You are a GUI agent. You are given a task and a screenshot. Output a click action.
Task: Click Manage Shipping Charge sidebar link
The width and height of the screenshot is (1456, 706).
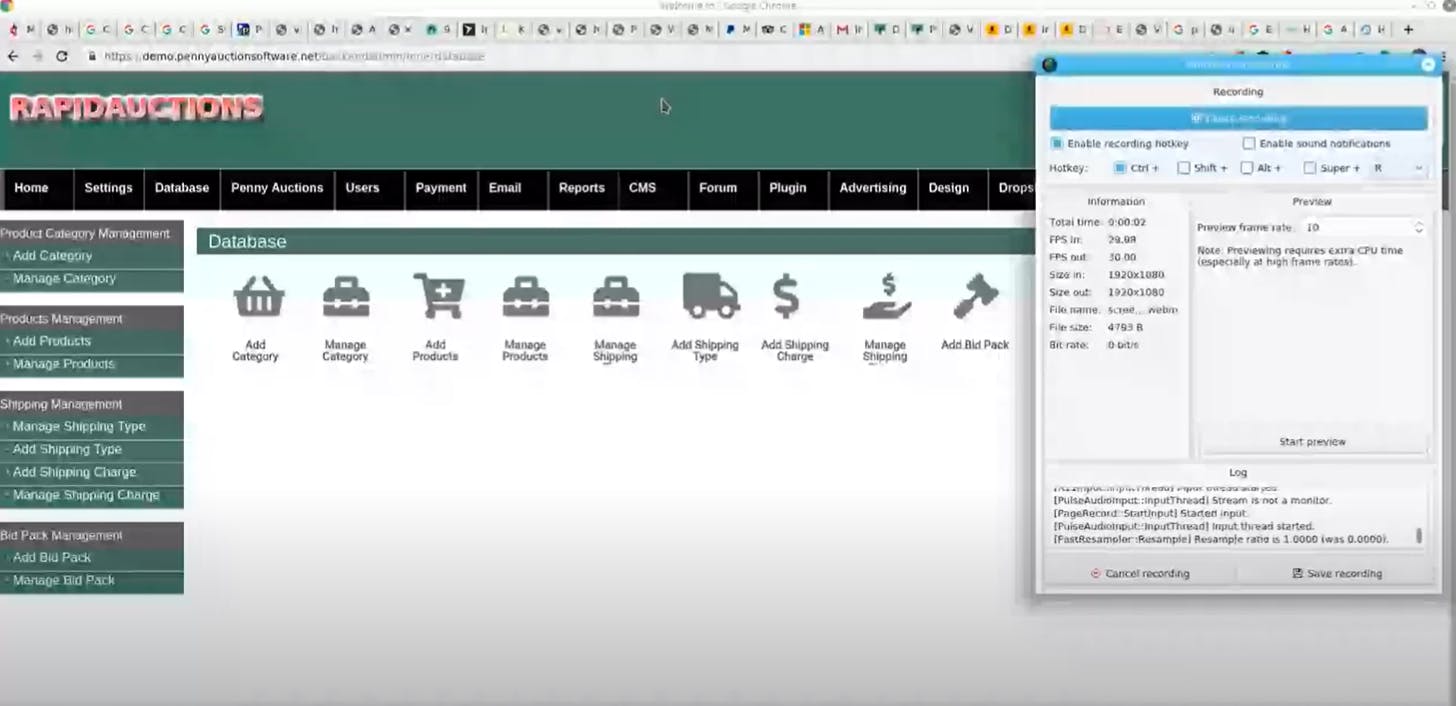(x=86, y=496)
